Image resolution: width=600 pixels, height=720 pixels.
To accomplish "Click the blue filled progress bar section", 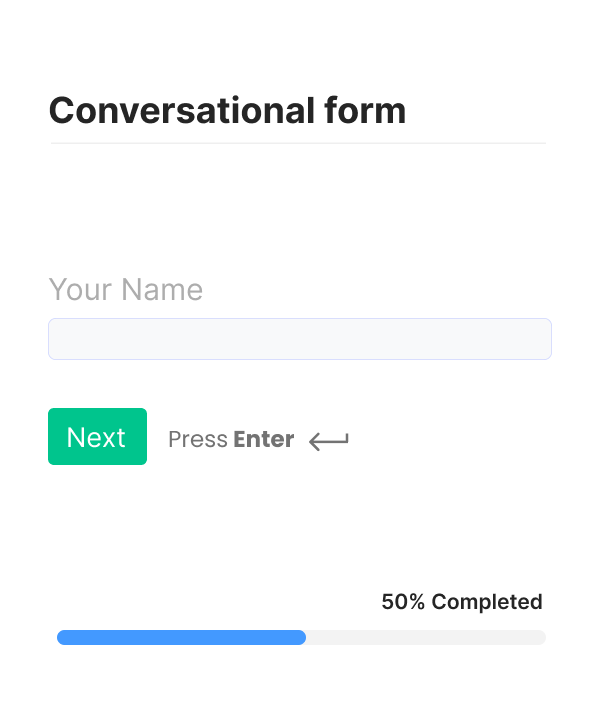I will click(x=180, y=637).
